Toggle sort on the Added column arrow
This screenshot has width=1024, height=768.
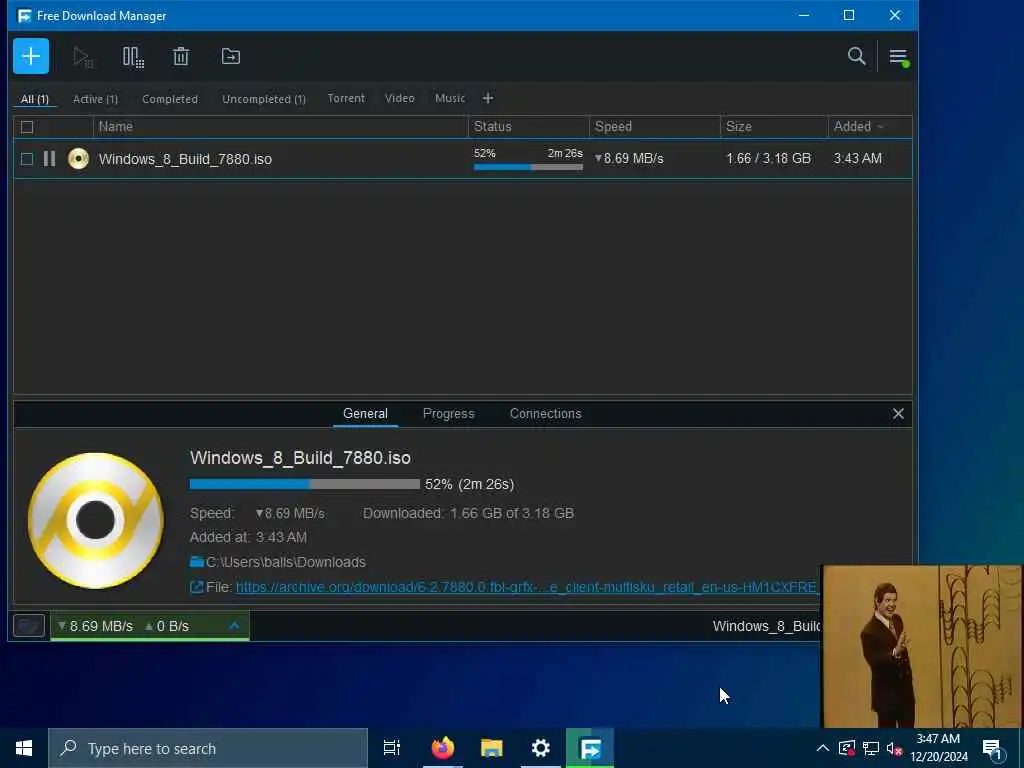[x=881, y=127]
